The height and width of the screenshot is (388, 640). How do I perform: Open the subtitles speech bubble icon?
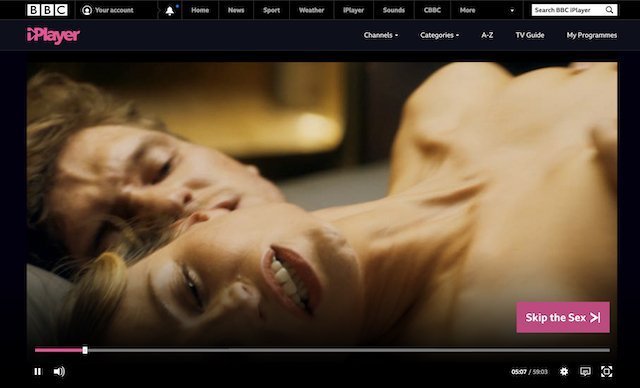(x=585, y=371)
